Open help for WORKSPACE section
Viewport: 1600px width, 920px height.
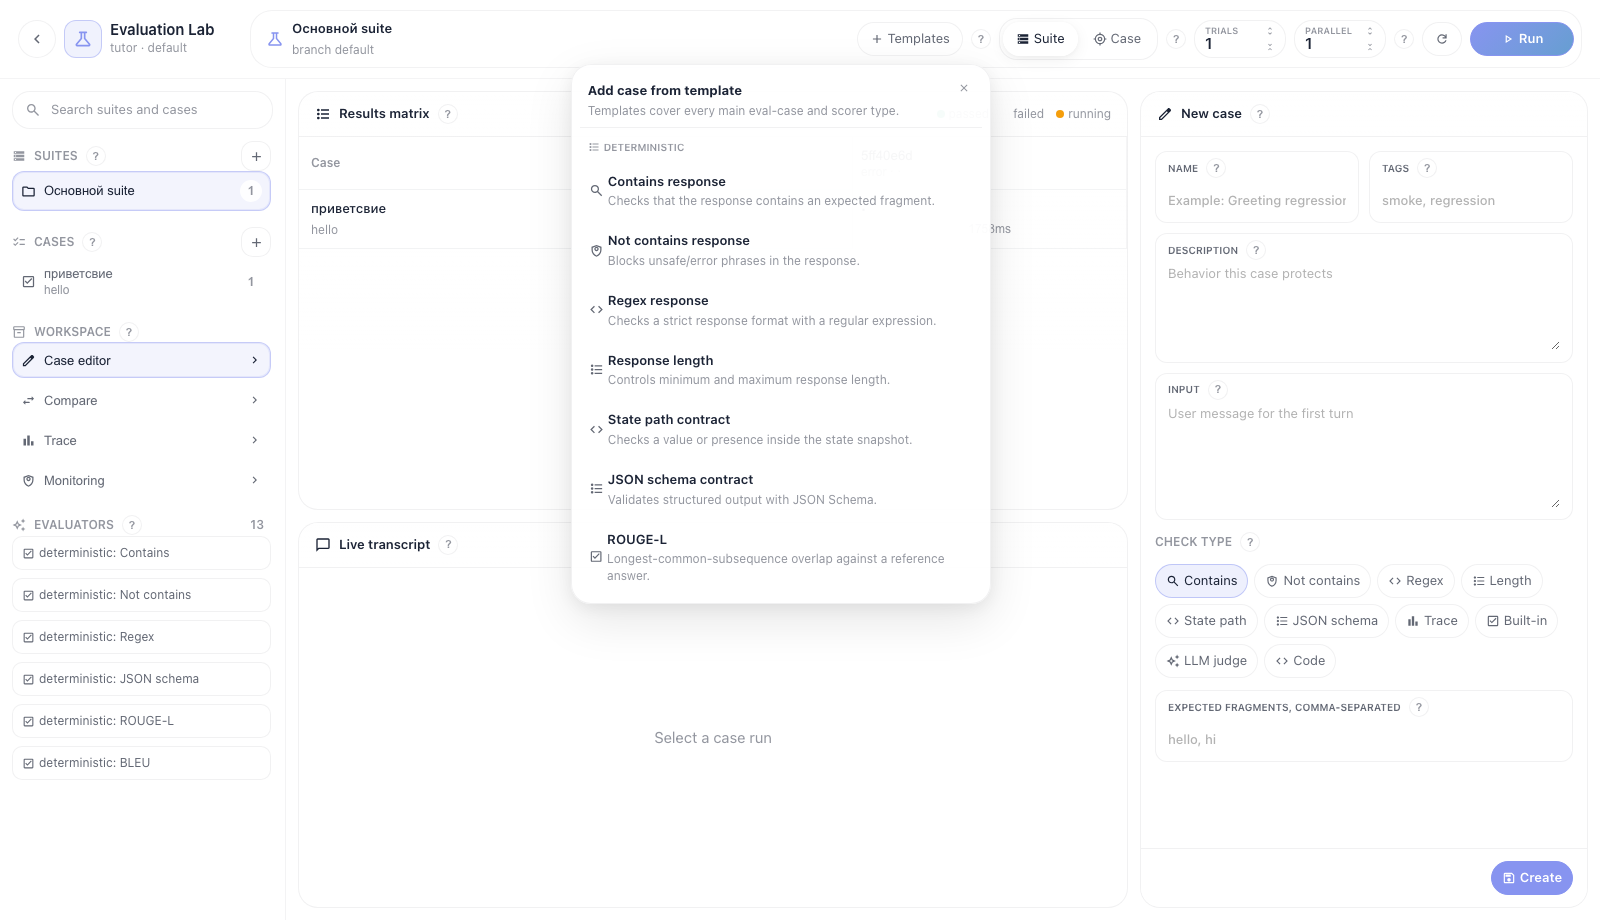[x=128, y=332]
